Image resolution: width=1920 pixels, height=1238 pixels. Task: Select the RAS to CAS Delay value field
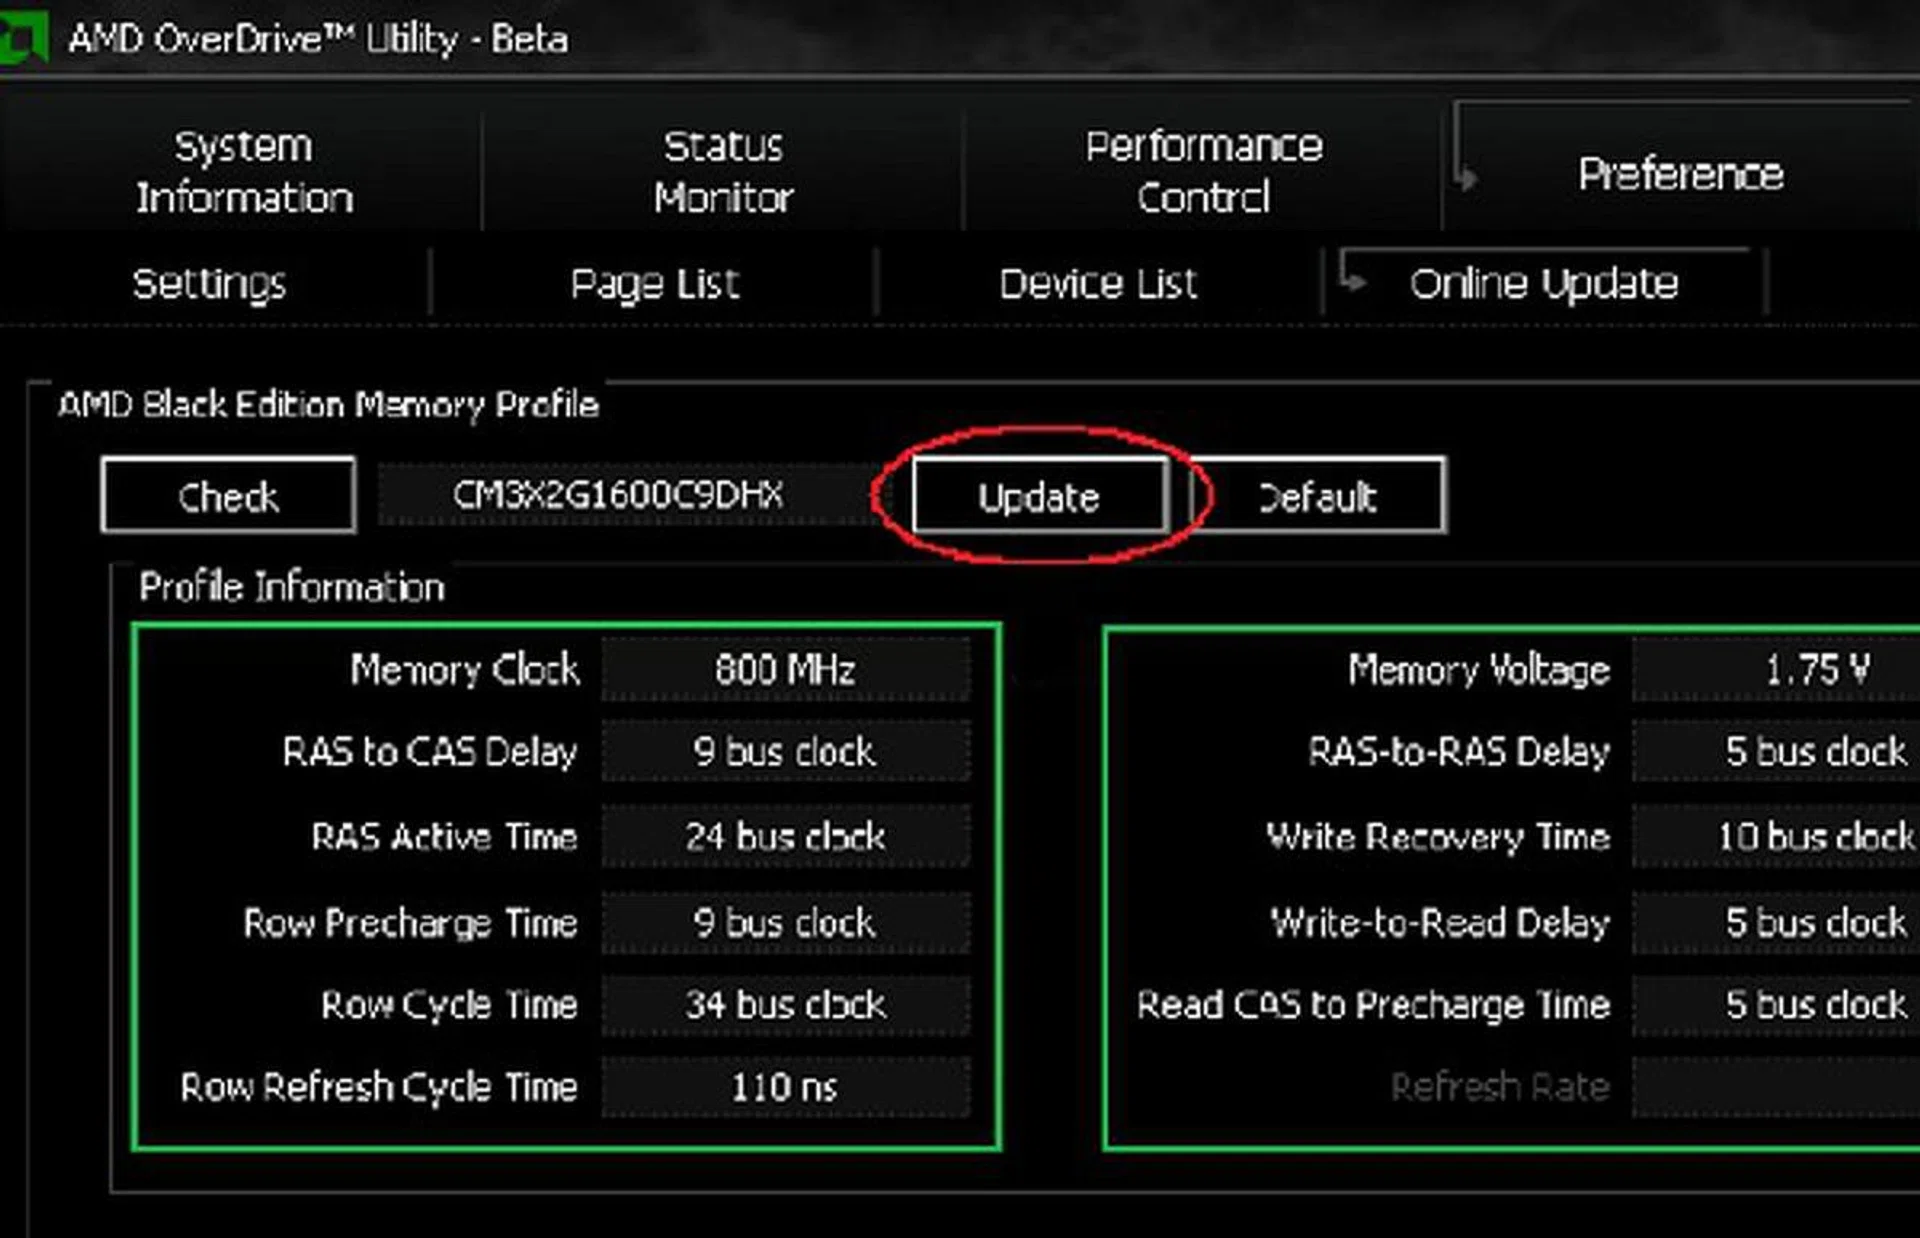coord(785,753)
